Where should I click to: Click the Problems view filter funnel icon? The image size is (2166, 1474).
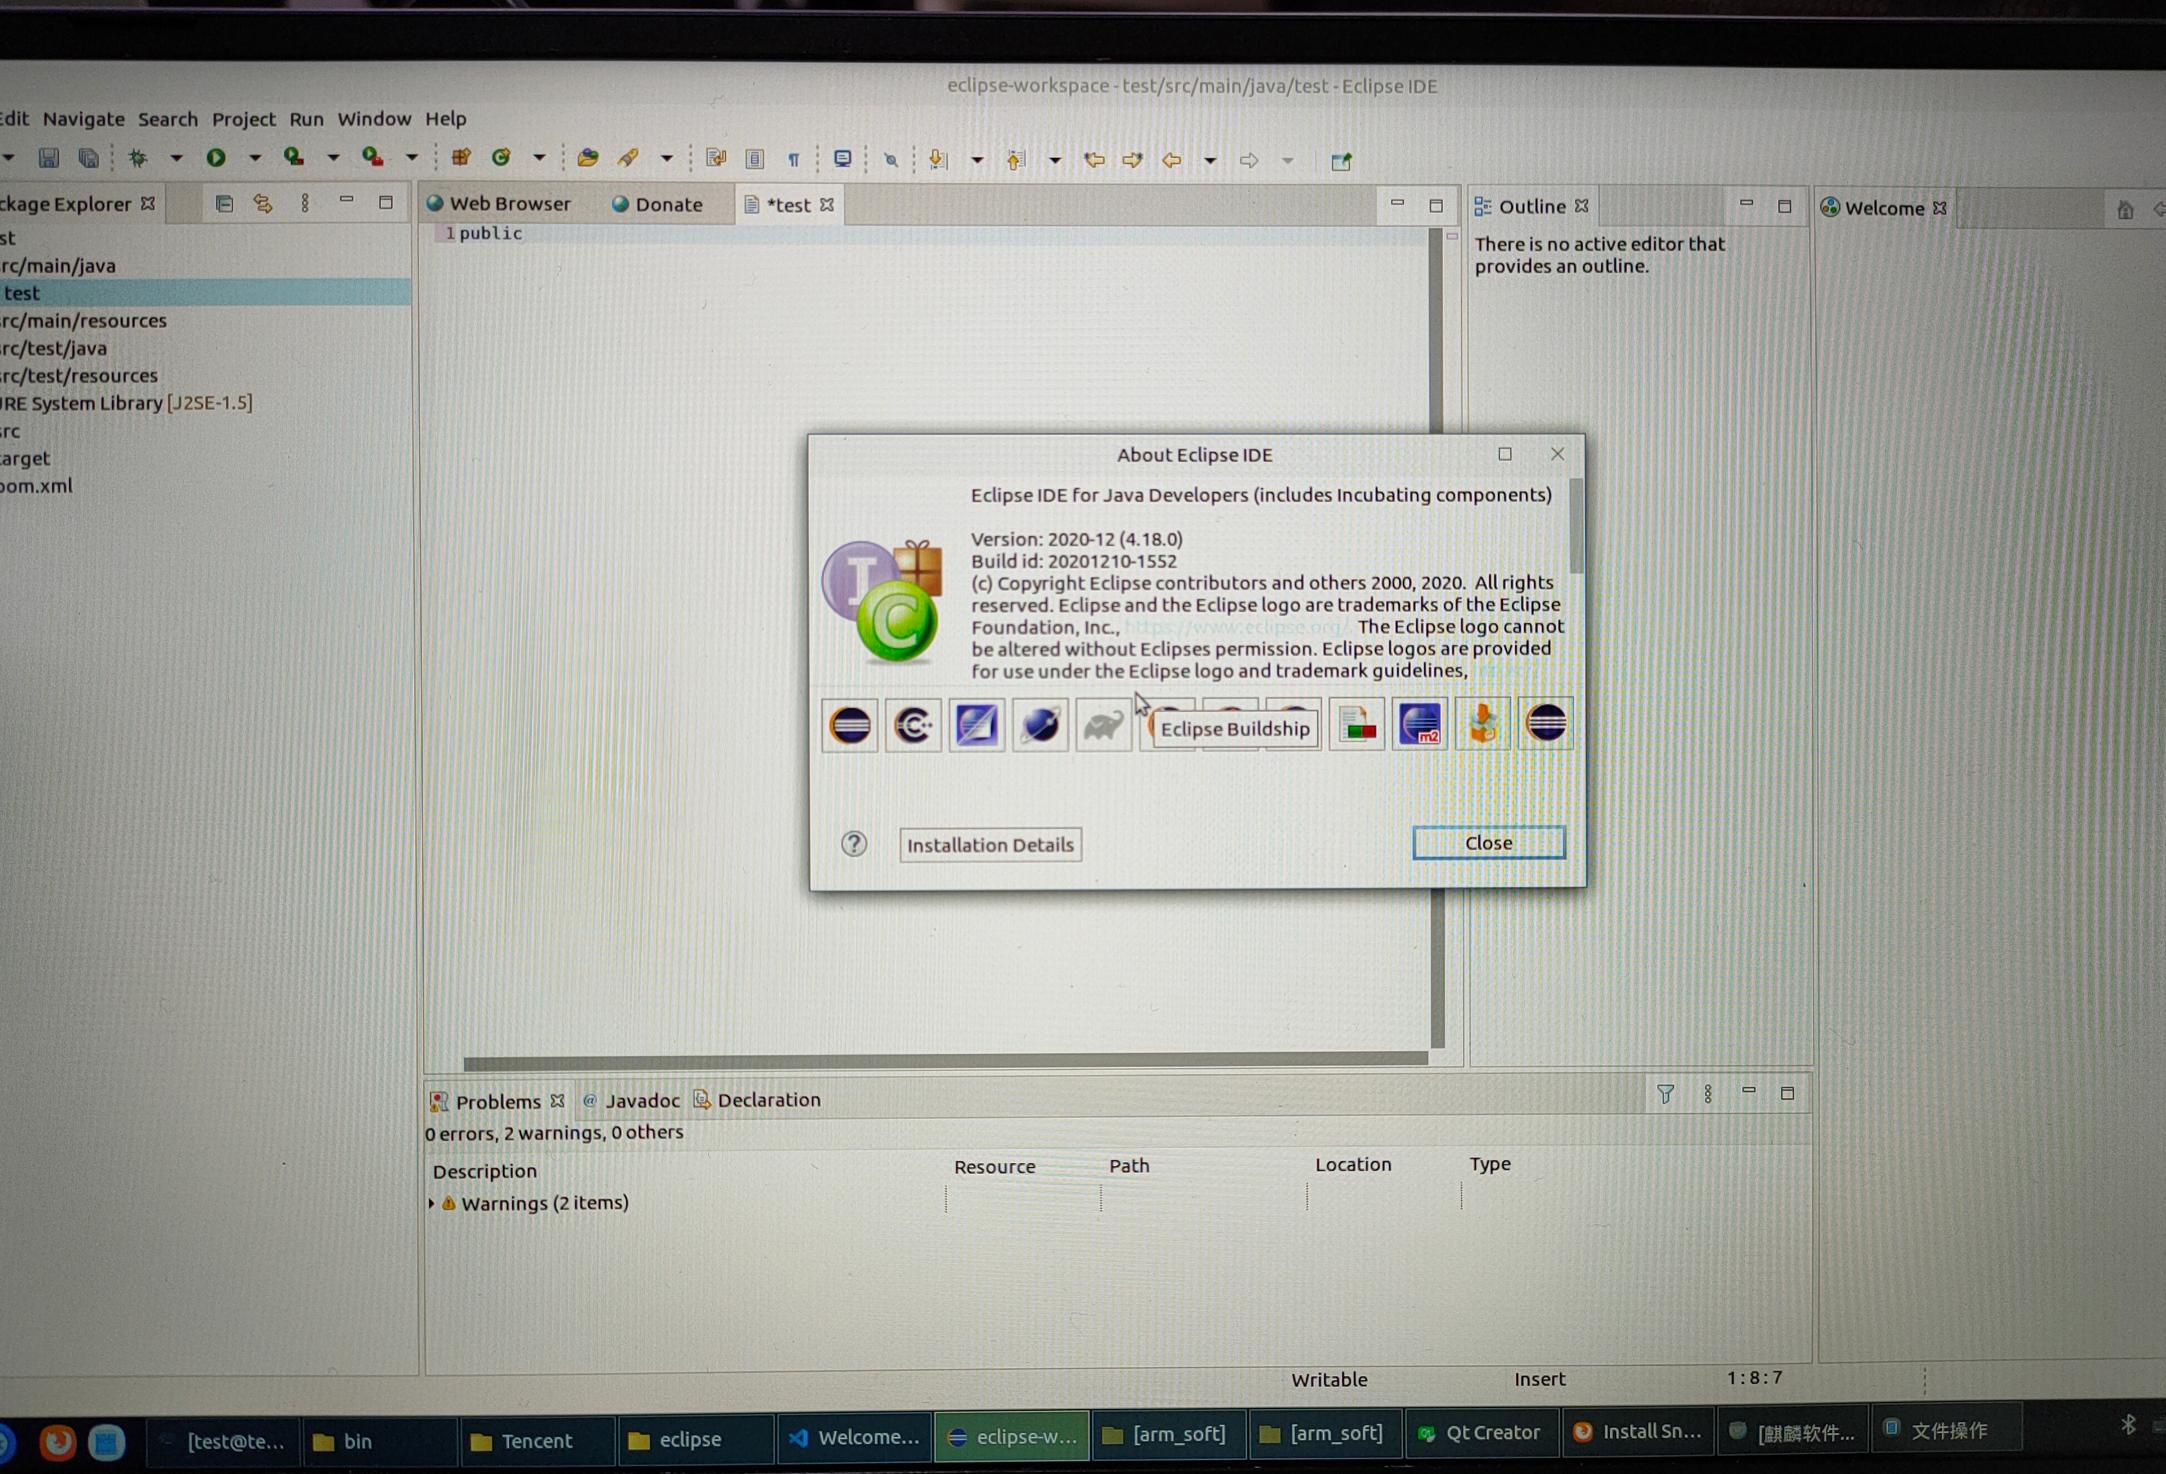tap(1665, 1094)
